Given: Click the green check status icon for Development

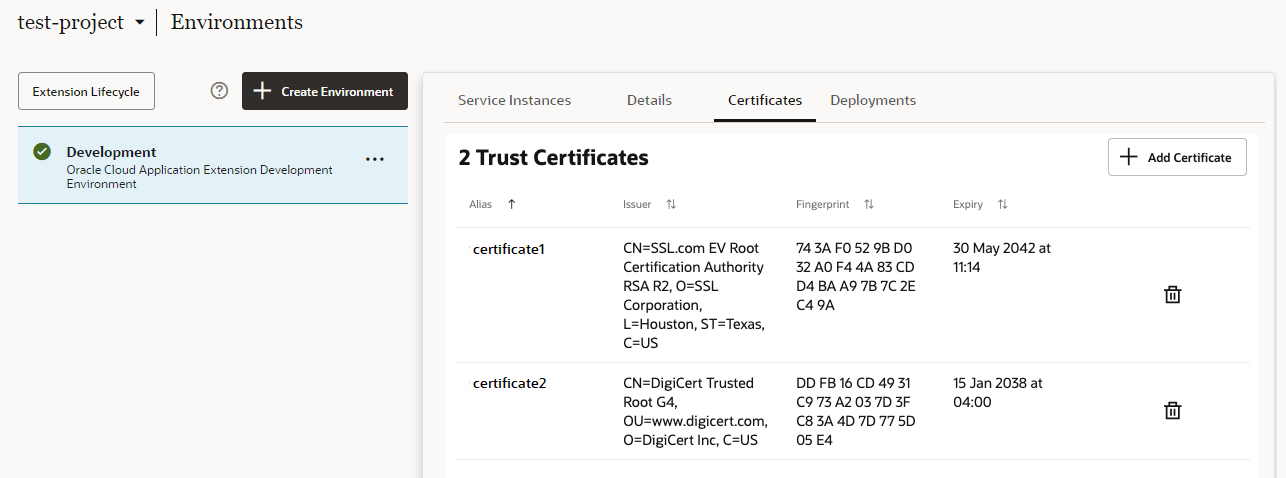Looking at the screenshot, I should tap(42, 152).
